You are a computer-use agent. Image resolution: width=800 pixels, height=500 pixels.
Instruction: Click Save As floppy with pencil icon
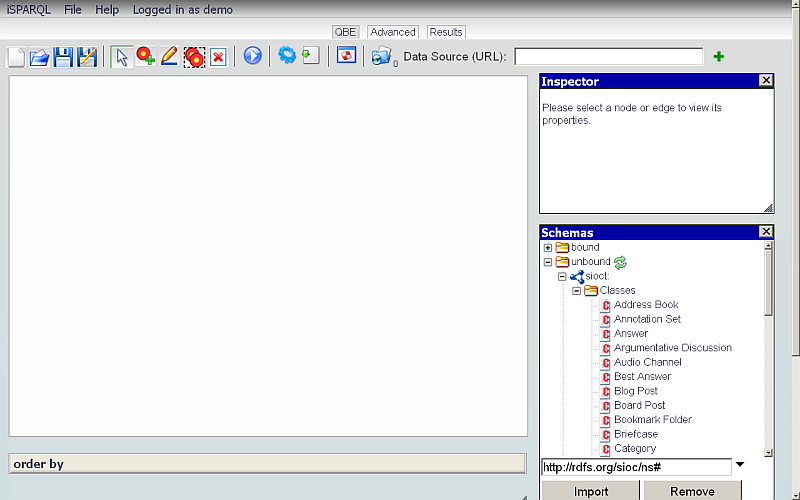pyautogui.click(x=87, y=57)
